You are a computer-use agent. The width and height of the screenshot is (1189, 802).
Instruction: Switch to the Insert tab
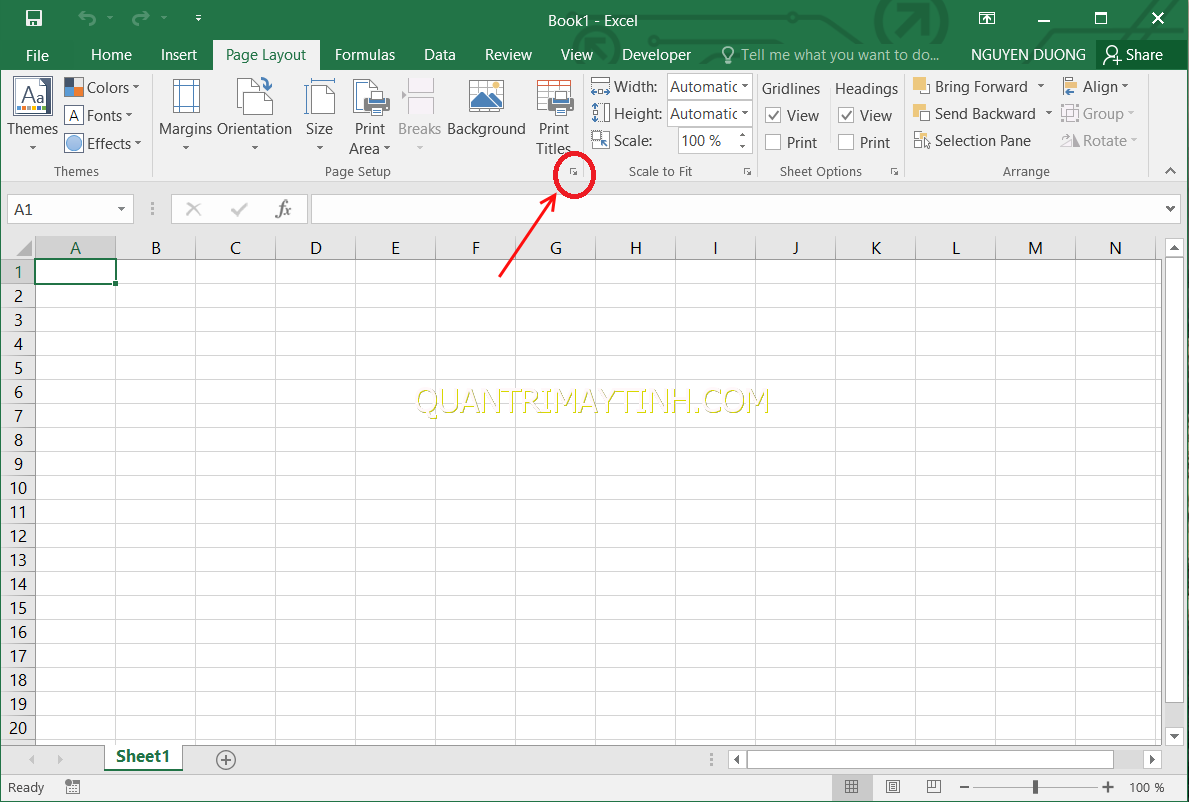pyautogui.click(x=179, y=55)
